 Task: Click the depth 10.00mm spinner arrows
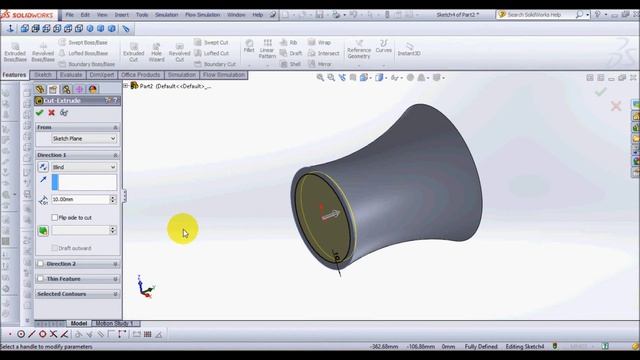(x=113, y=199)
